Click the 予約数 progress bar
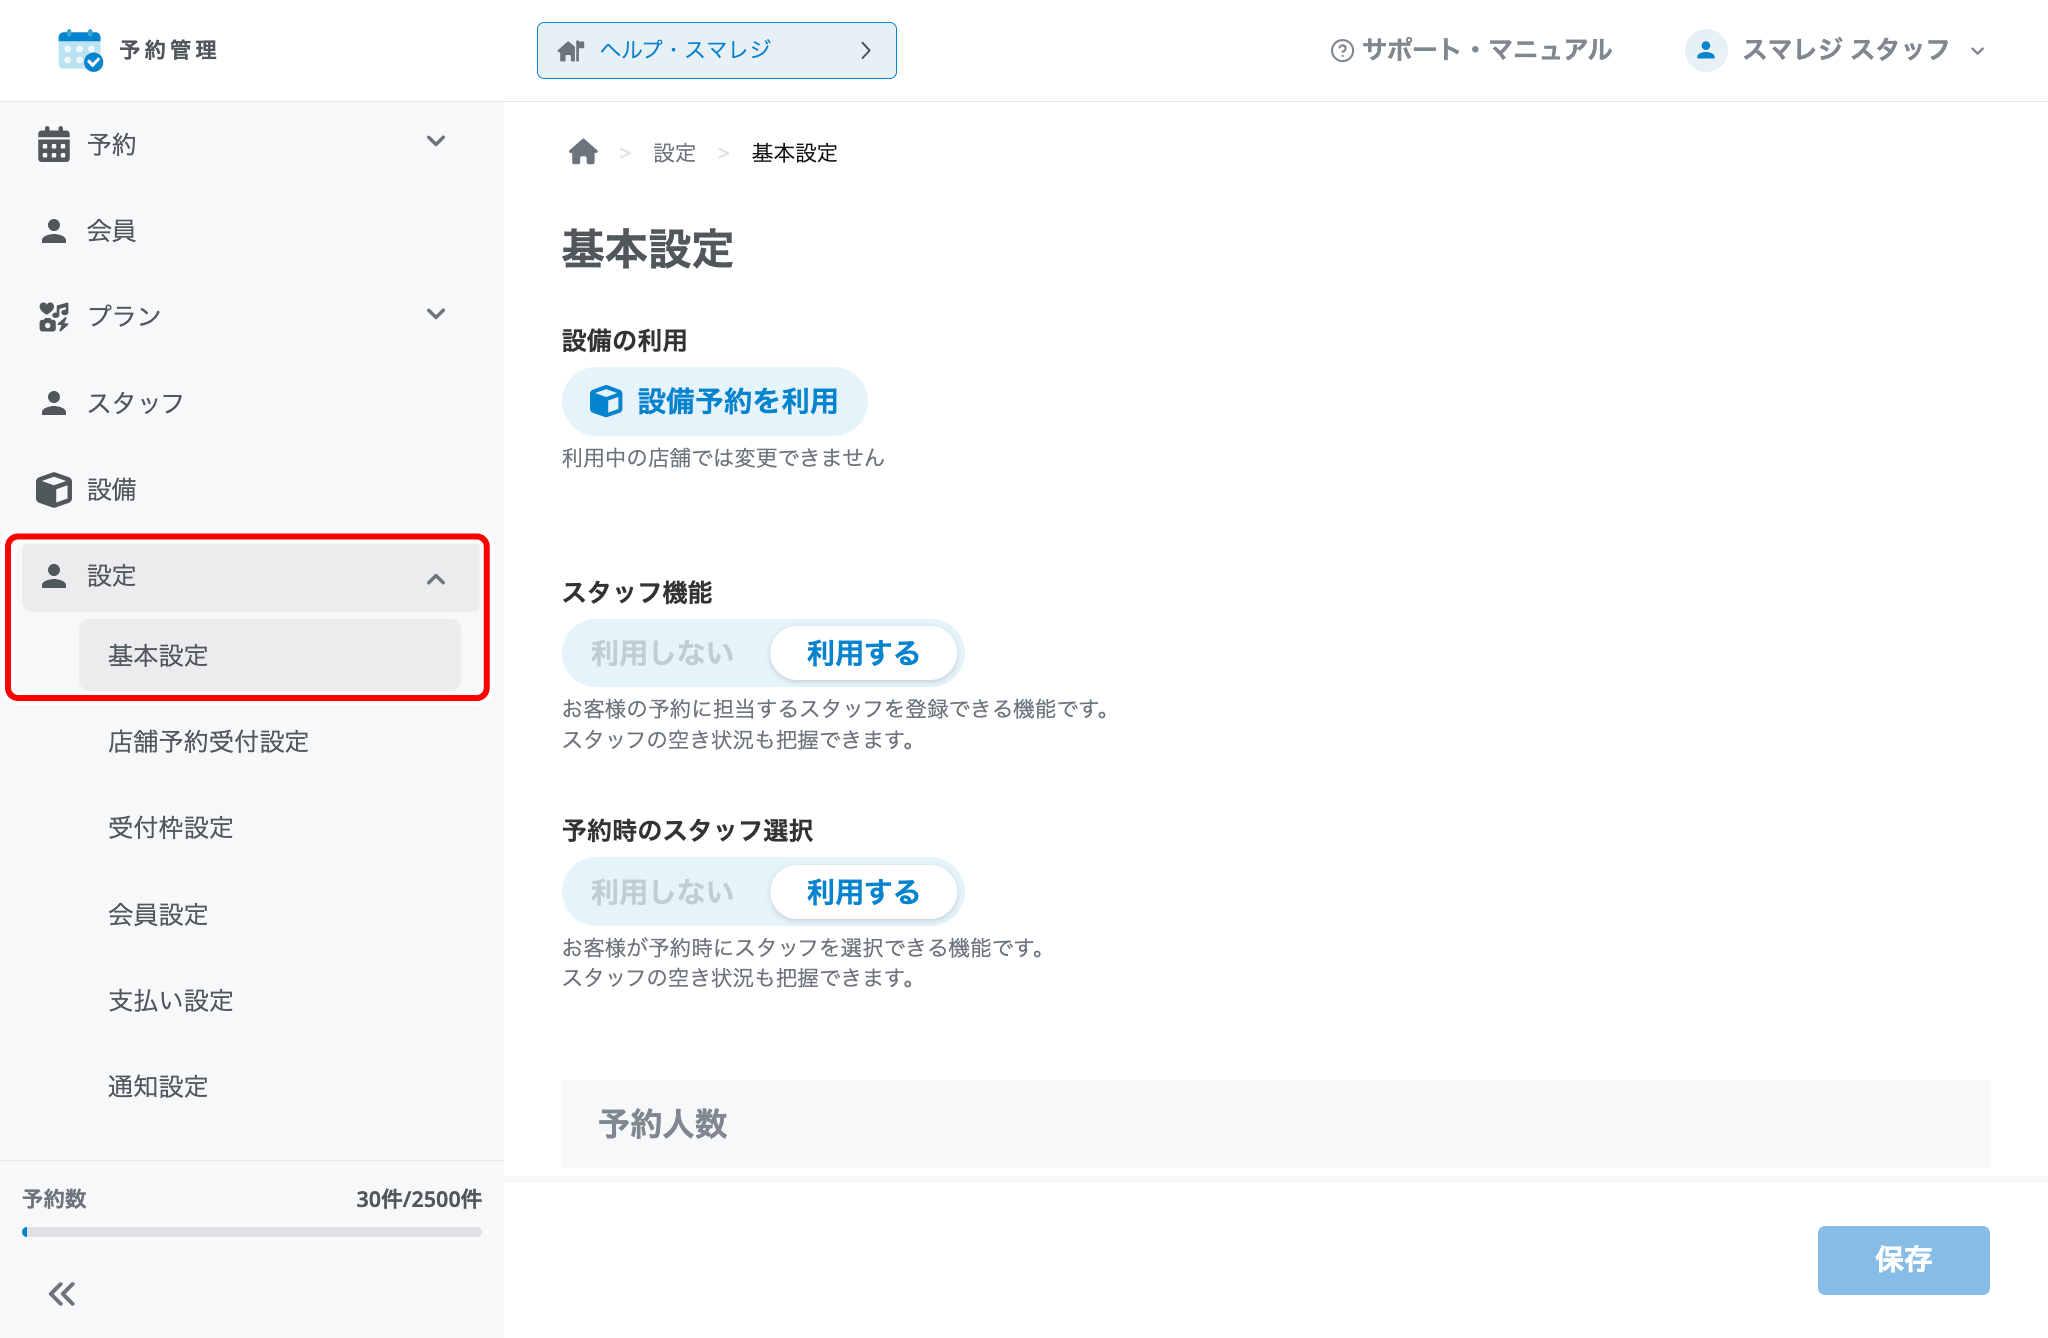Image resolution: width=2048 pixels, height=1338 pixels. pyautogui.click(x=252, y=1232)
